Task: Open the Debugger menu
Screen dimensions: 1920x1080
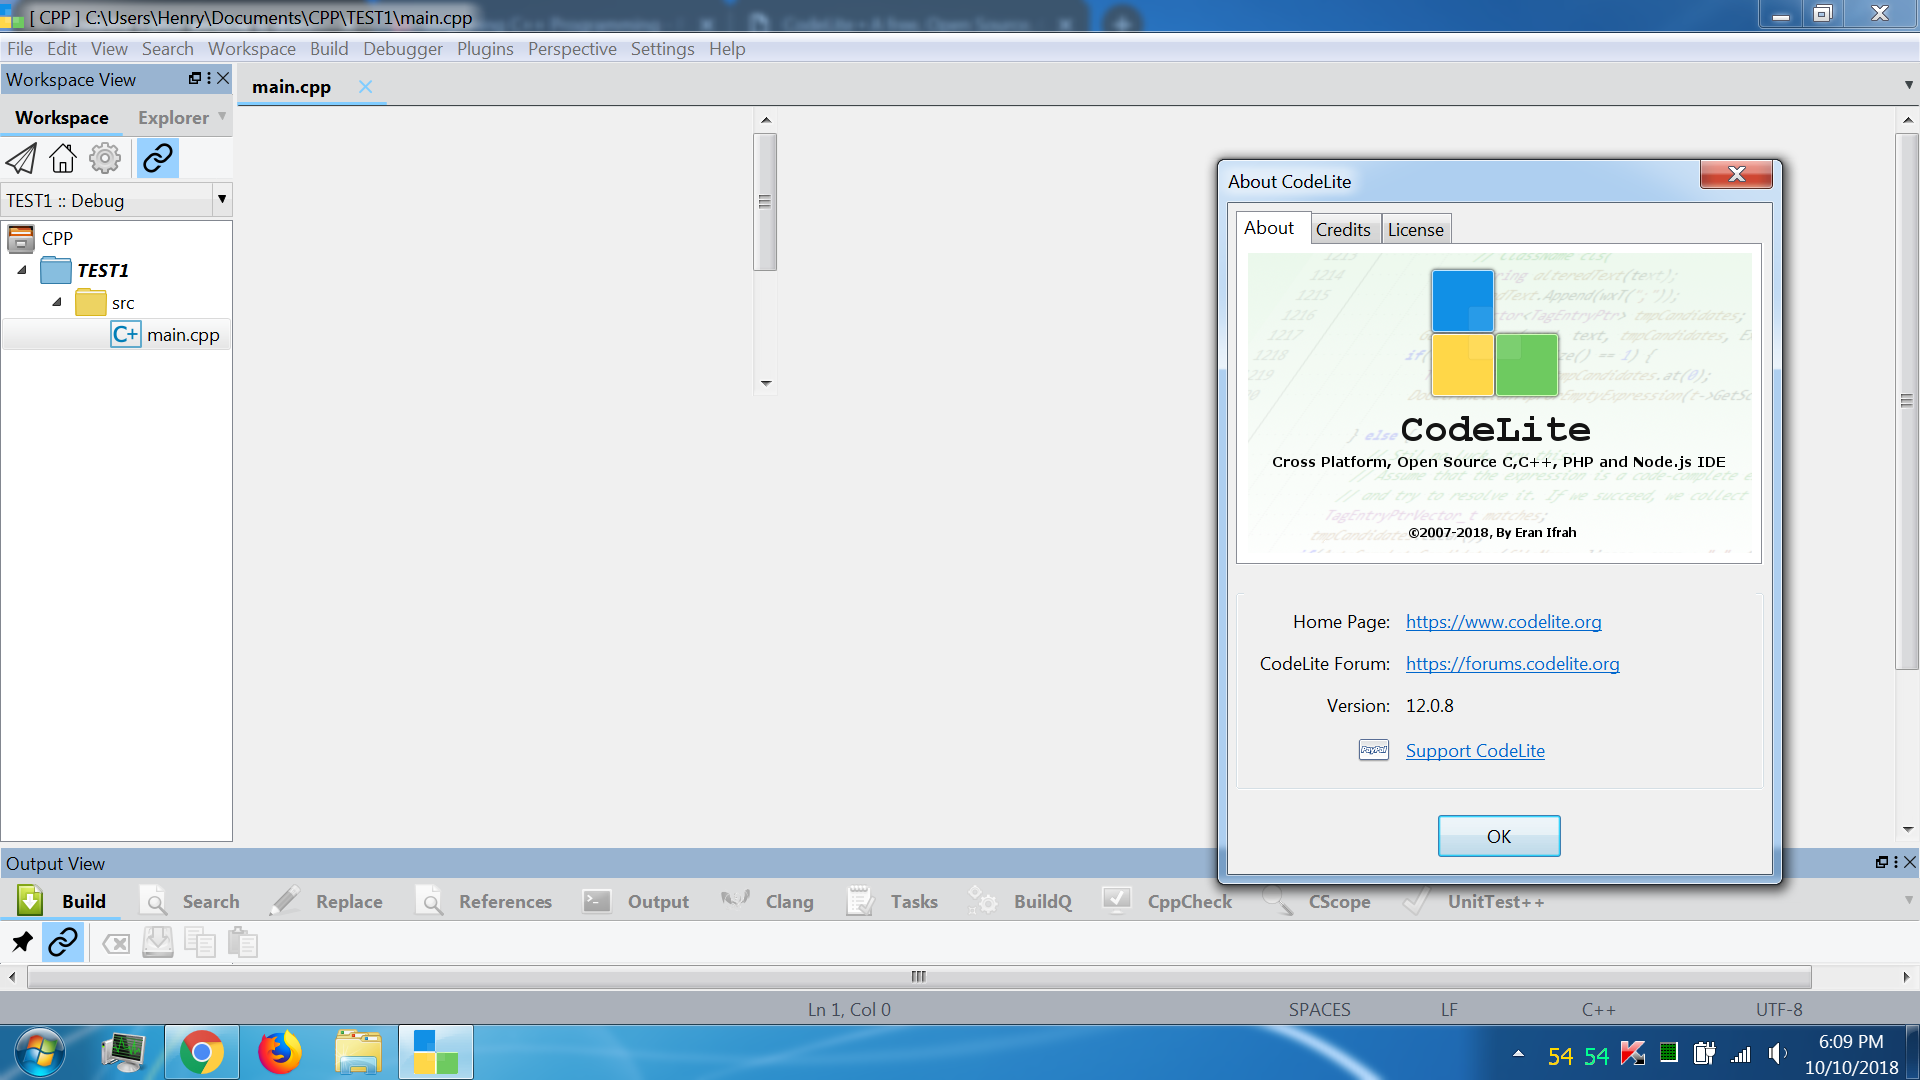Action: [402, 48]
